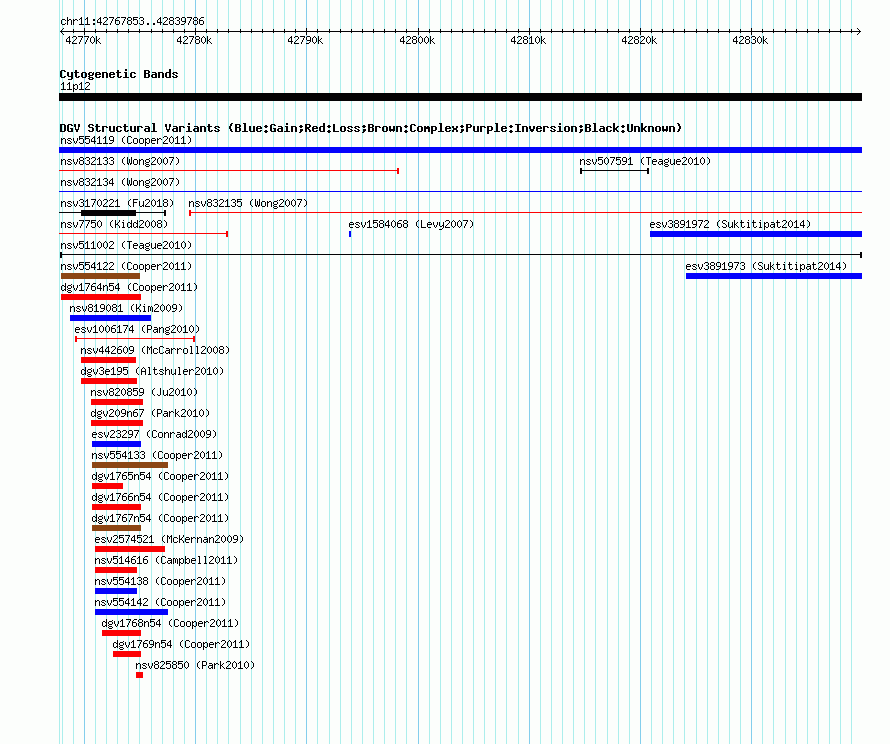This screenshot has height=744, width=890.
Task: Click the chr11:42767853..42839786 coordinates text
Action: pyautogui.click(x=132, y=21)
